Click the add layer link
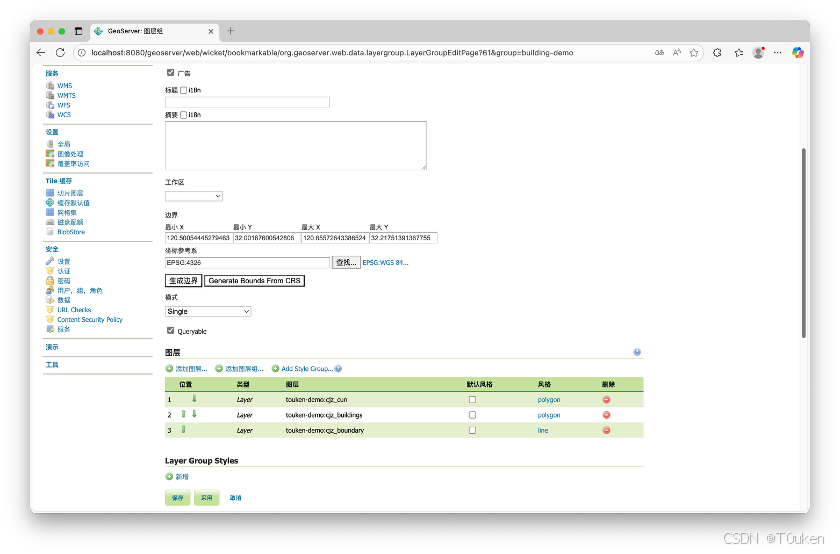Viewport: 840px width, 554px height. point(191,369)
